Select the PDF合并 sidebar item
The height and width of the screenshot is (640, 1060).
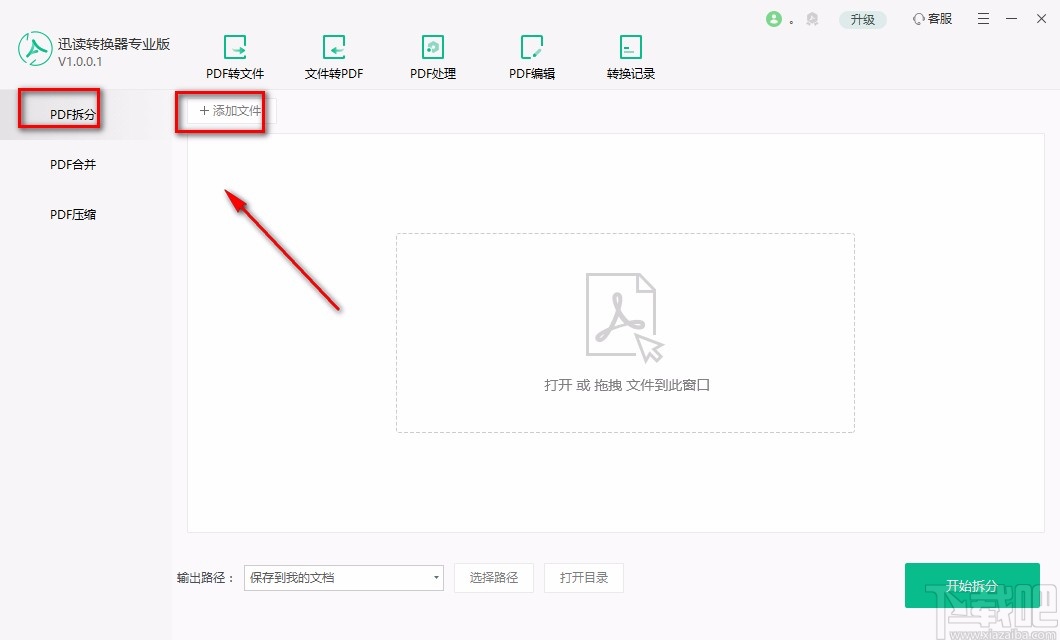coord(71,164)
